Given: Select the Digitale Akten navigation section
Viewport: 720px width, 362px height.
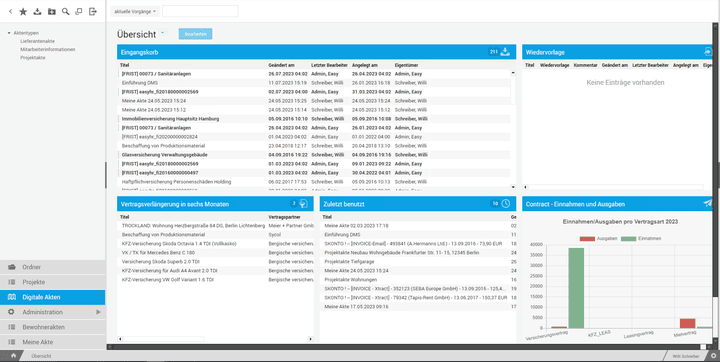Looking at the screenshot, I should pos(52,297).
